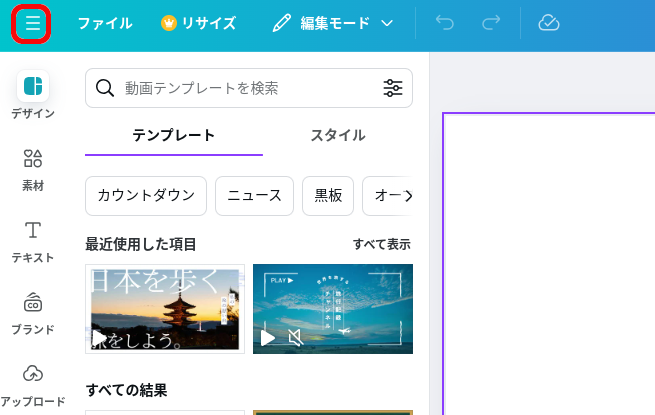This screenshot has height=415, width=655.
Task: Open the デザイン sidebar panel
Action: point(33,94)
